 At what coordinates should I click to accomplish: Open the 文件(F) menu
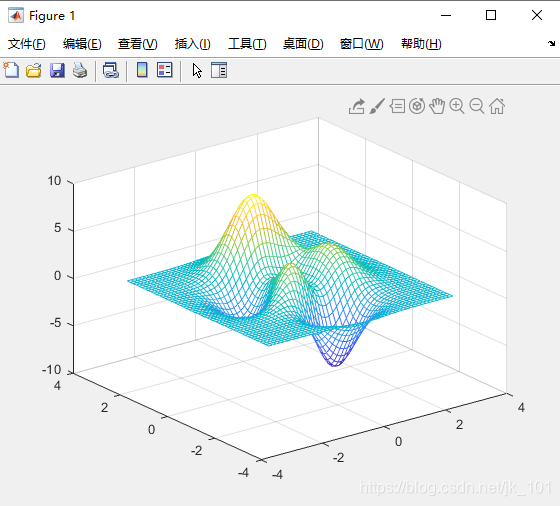(x=27, y=44)
